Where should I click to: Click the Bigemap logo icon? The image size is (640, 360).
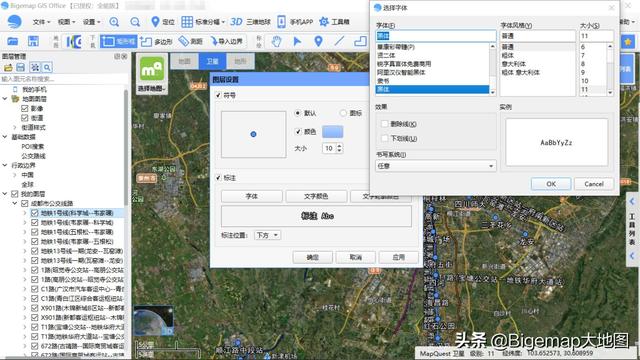[x=15, y=22]
